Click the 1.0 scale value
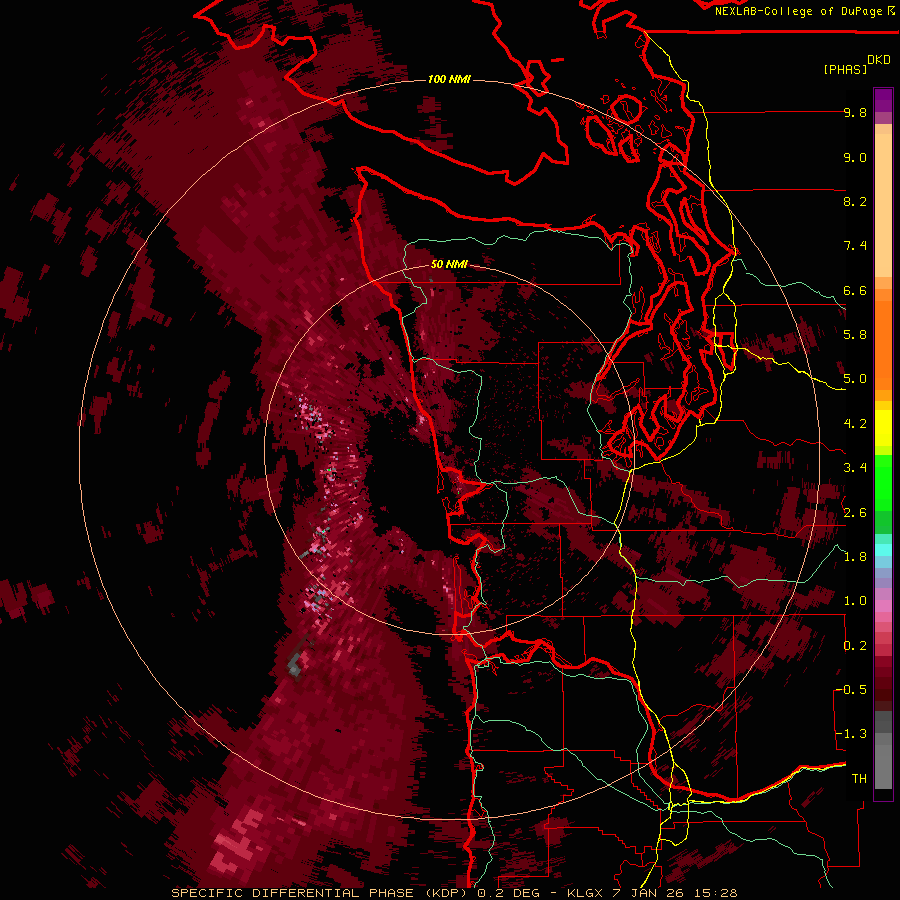 tap(855, 601)
